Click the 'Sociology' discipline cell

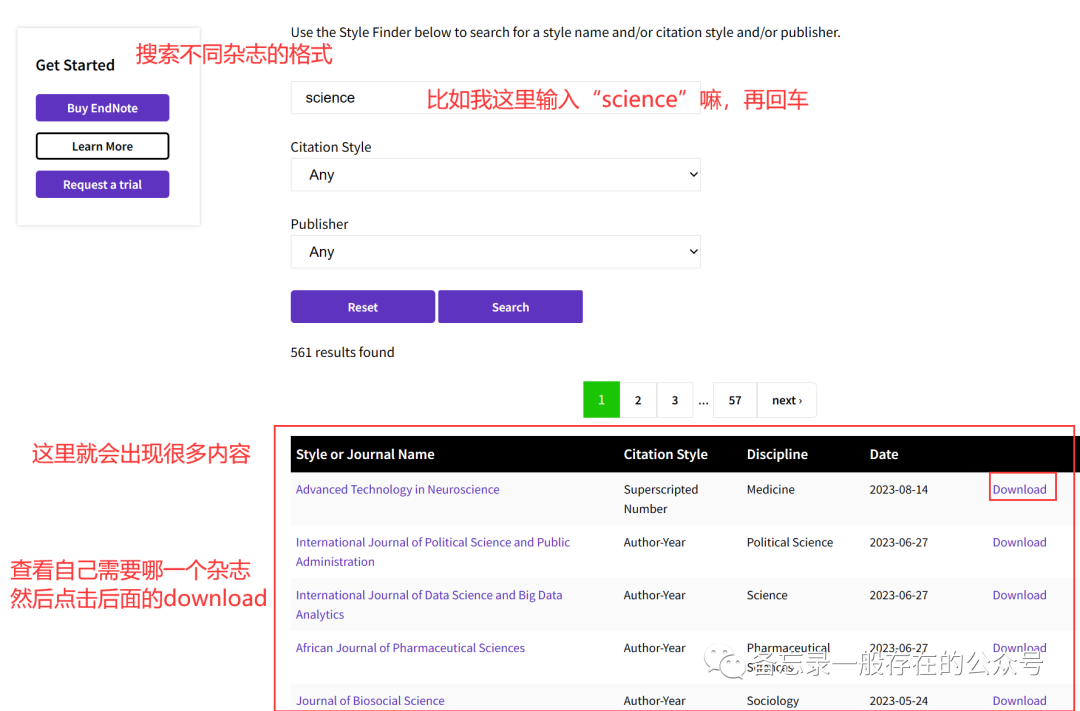[773, 701]
